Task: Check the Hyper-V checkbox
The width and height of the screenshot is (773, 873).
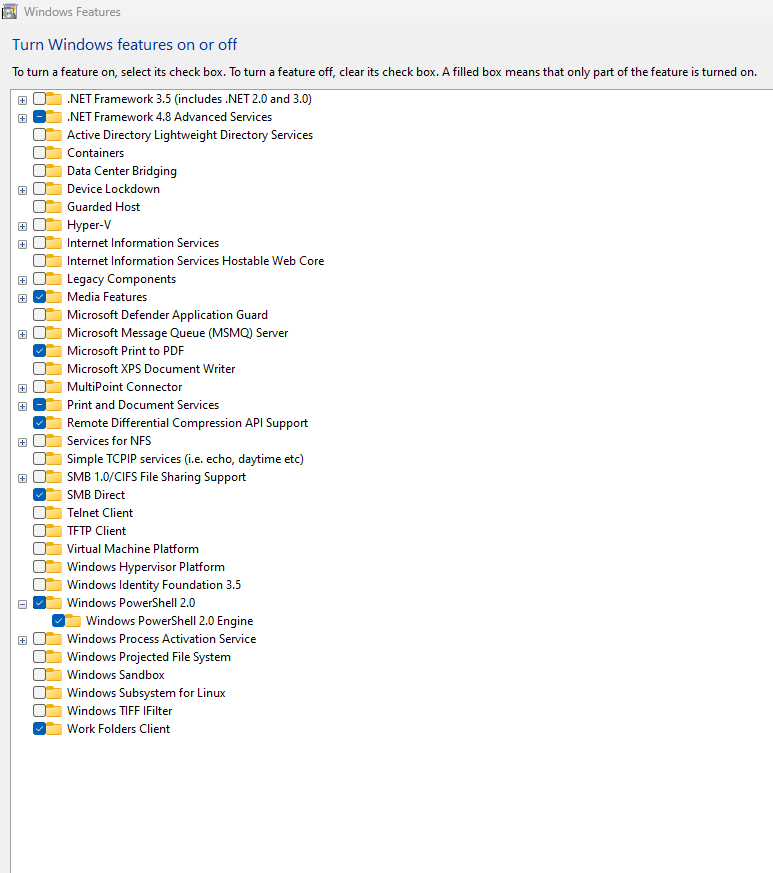Action: click(x=40, y=225)
